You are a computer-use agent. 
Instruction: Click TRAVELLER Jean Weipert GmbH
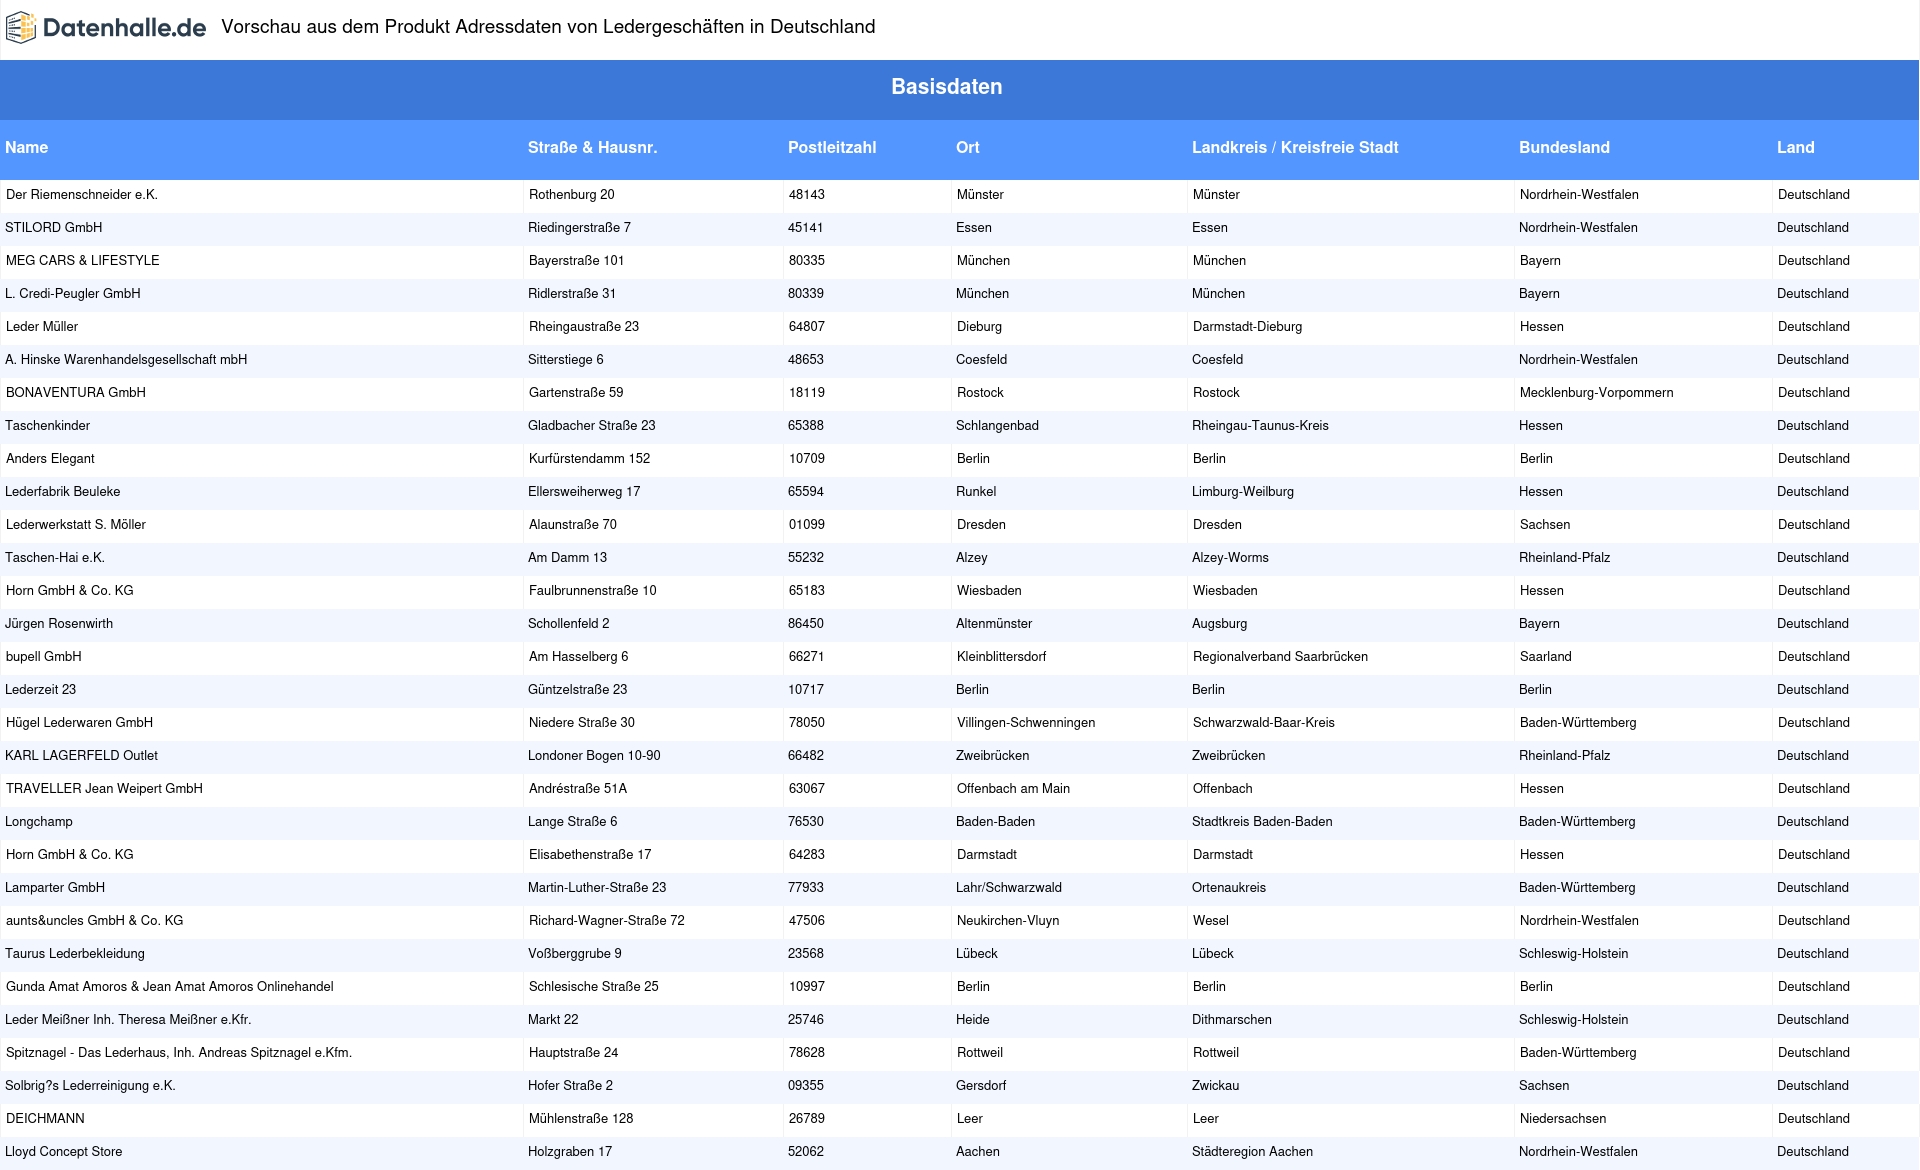tap(105, 788)
